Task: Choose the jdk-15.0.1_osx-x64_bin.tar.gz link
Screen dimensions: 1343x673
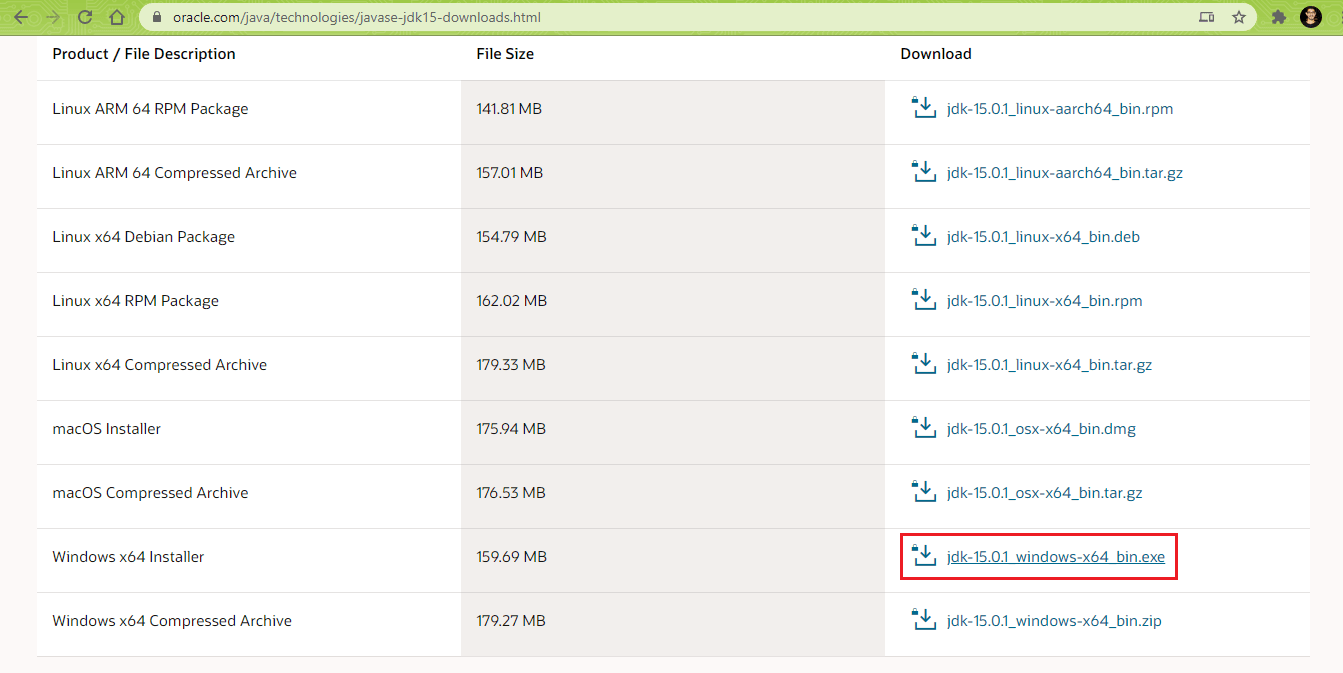Action: point(1044,493)
